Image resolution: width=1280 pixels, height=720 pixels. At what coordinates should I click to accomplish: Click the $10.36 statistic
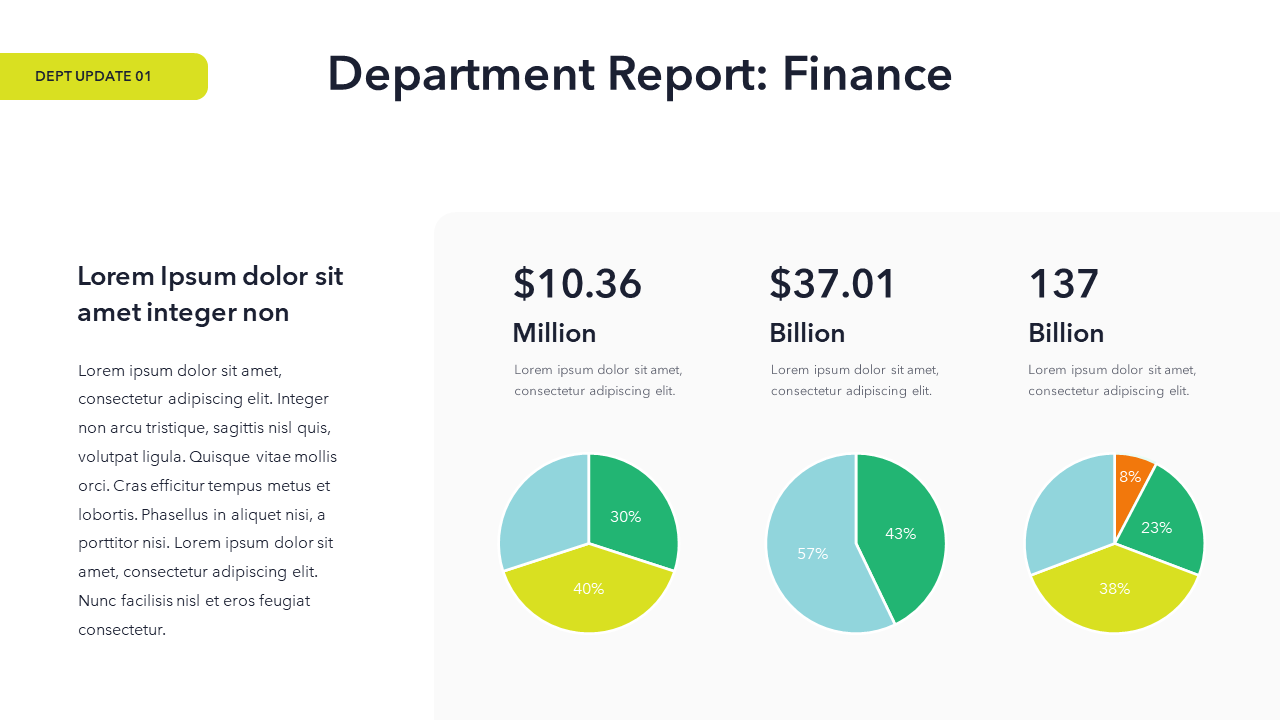577,284
